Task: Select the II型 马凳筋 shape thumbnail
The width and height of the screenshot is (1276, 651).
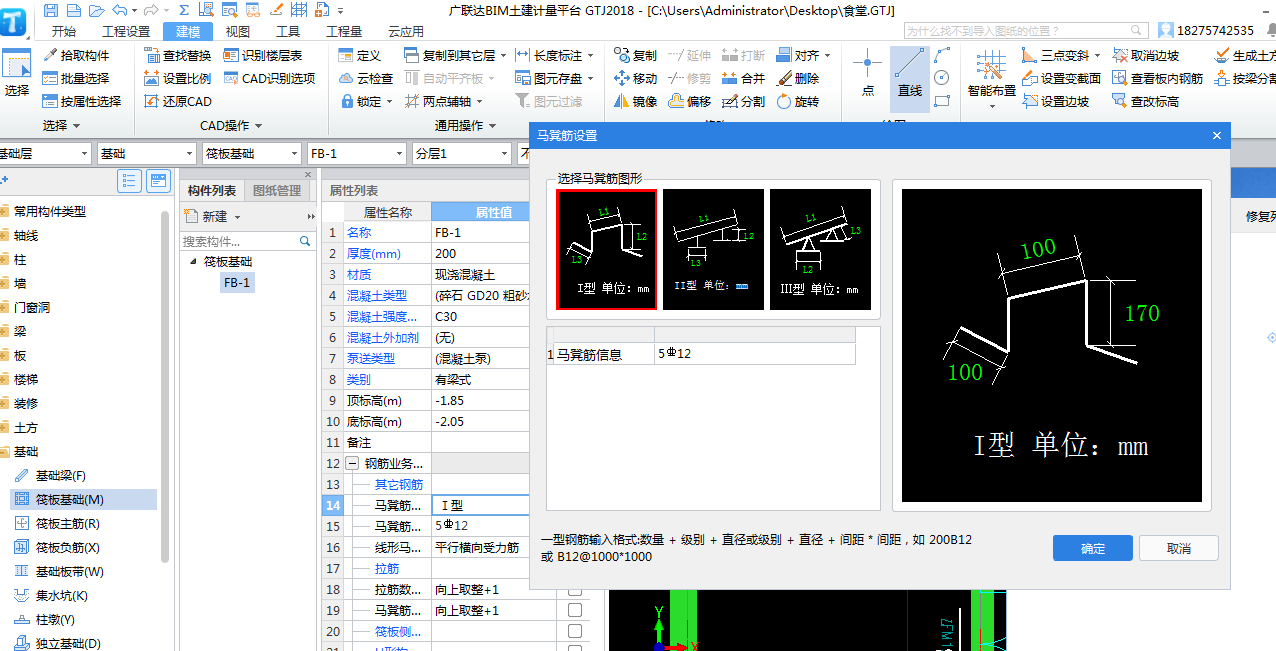Action: coord(713,249)
